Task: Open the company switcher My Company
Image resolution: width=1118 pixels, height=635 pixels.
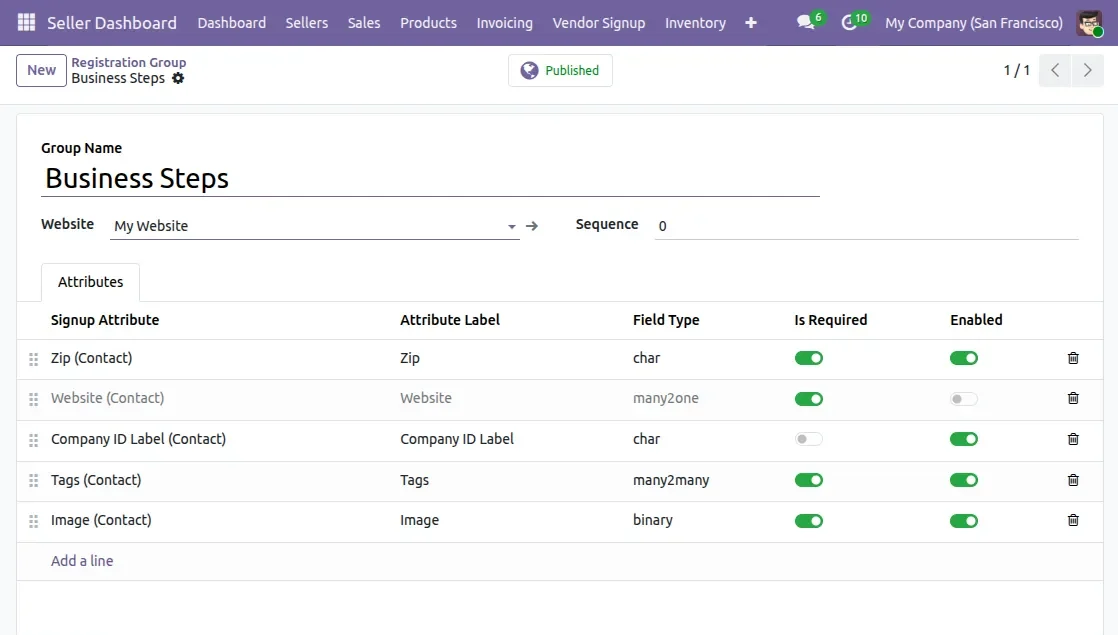Action: [973, 23]
